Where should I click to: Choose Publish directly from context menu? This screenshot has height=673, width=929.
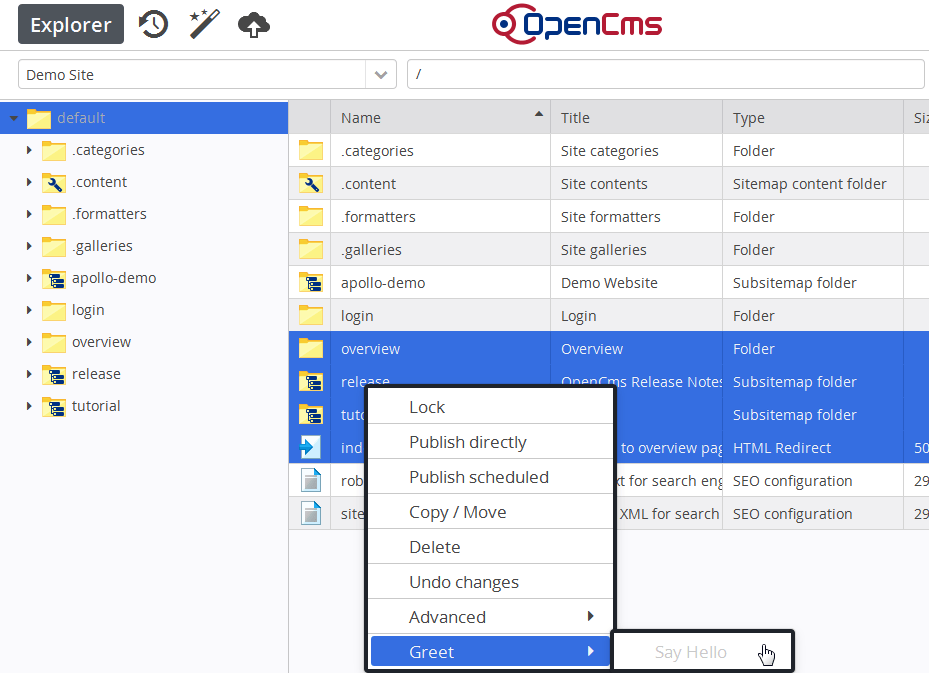coord(491,442)
